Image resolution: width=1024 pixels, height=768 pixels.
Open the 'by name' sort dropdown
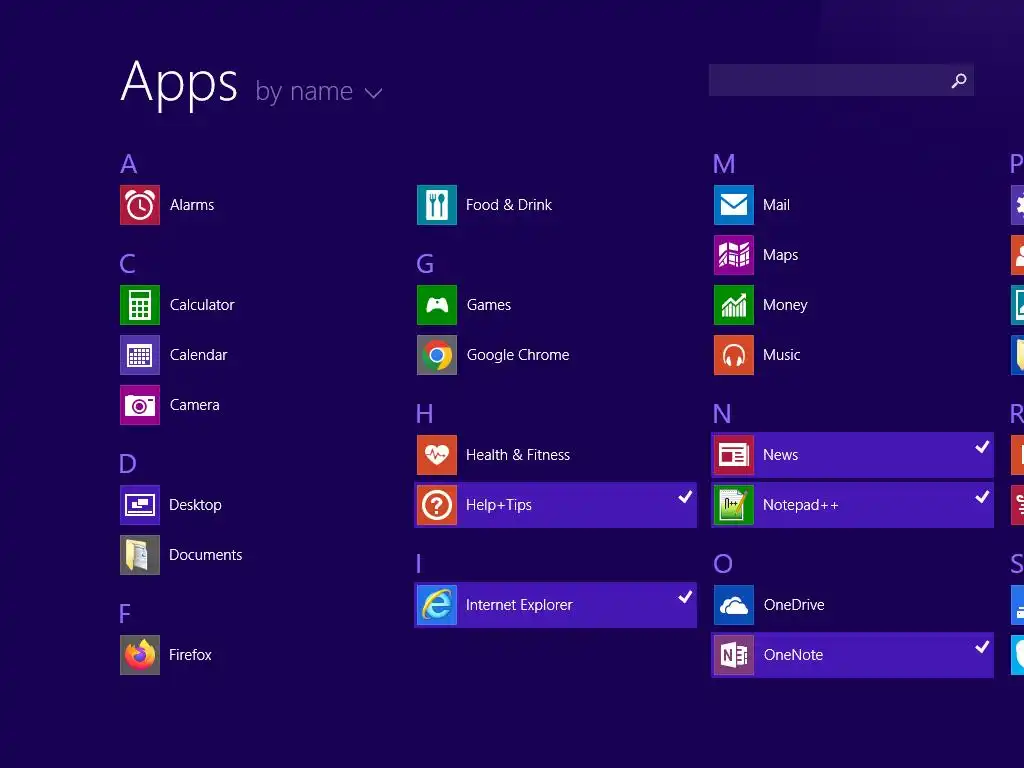(319, 91)
